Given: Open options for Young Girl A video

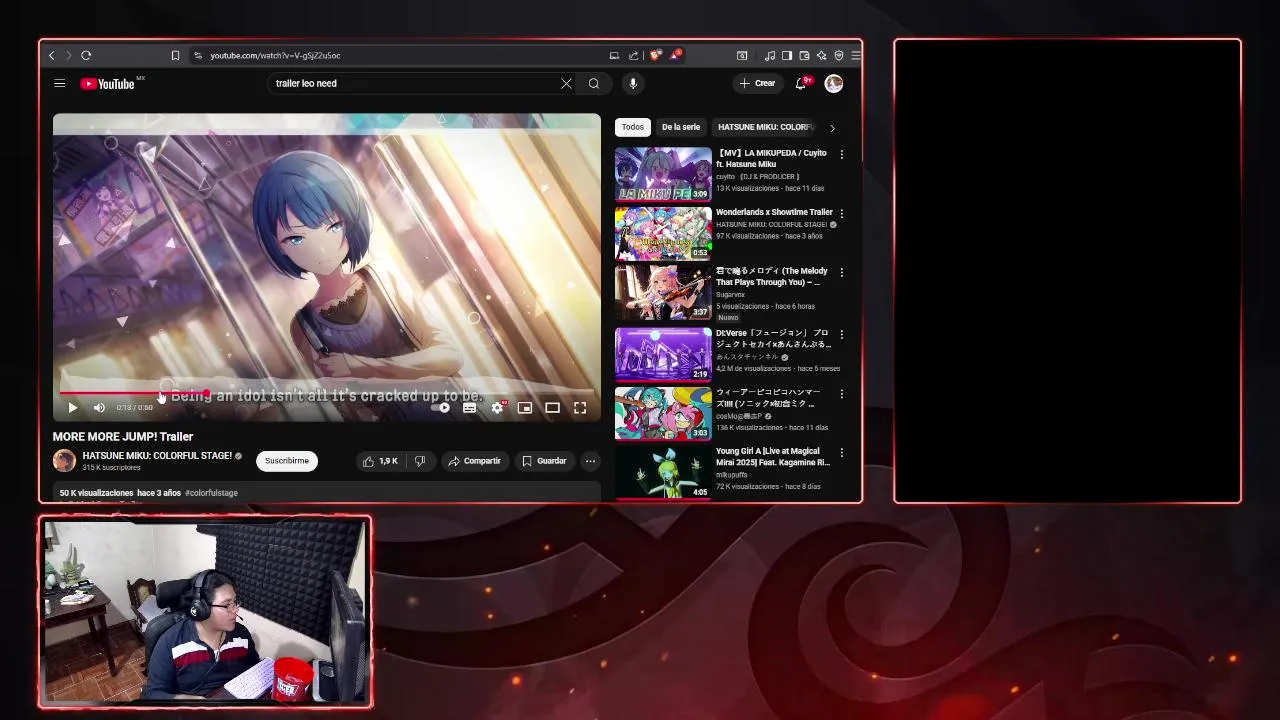Looking at the screenshot, I should coord(841,453).
